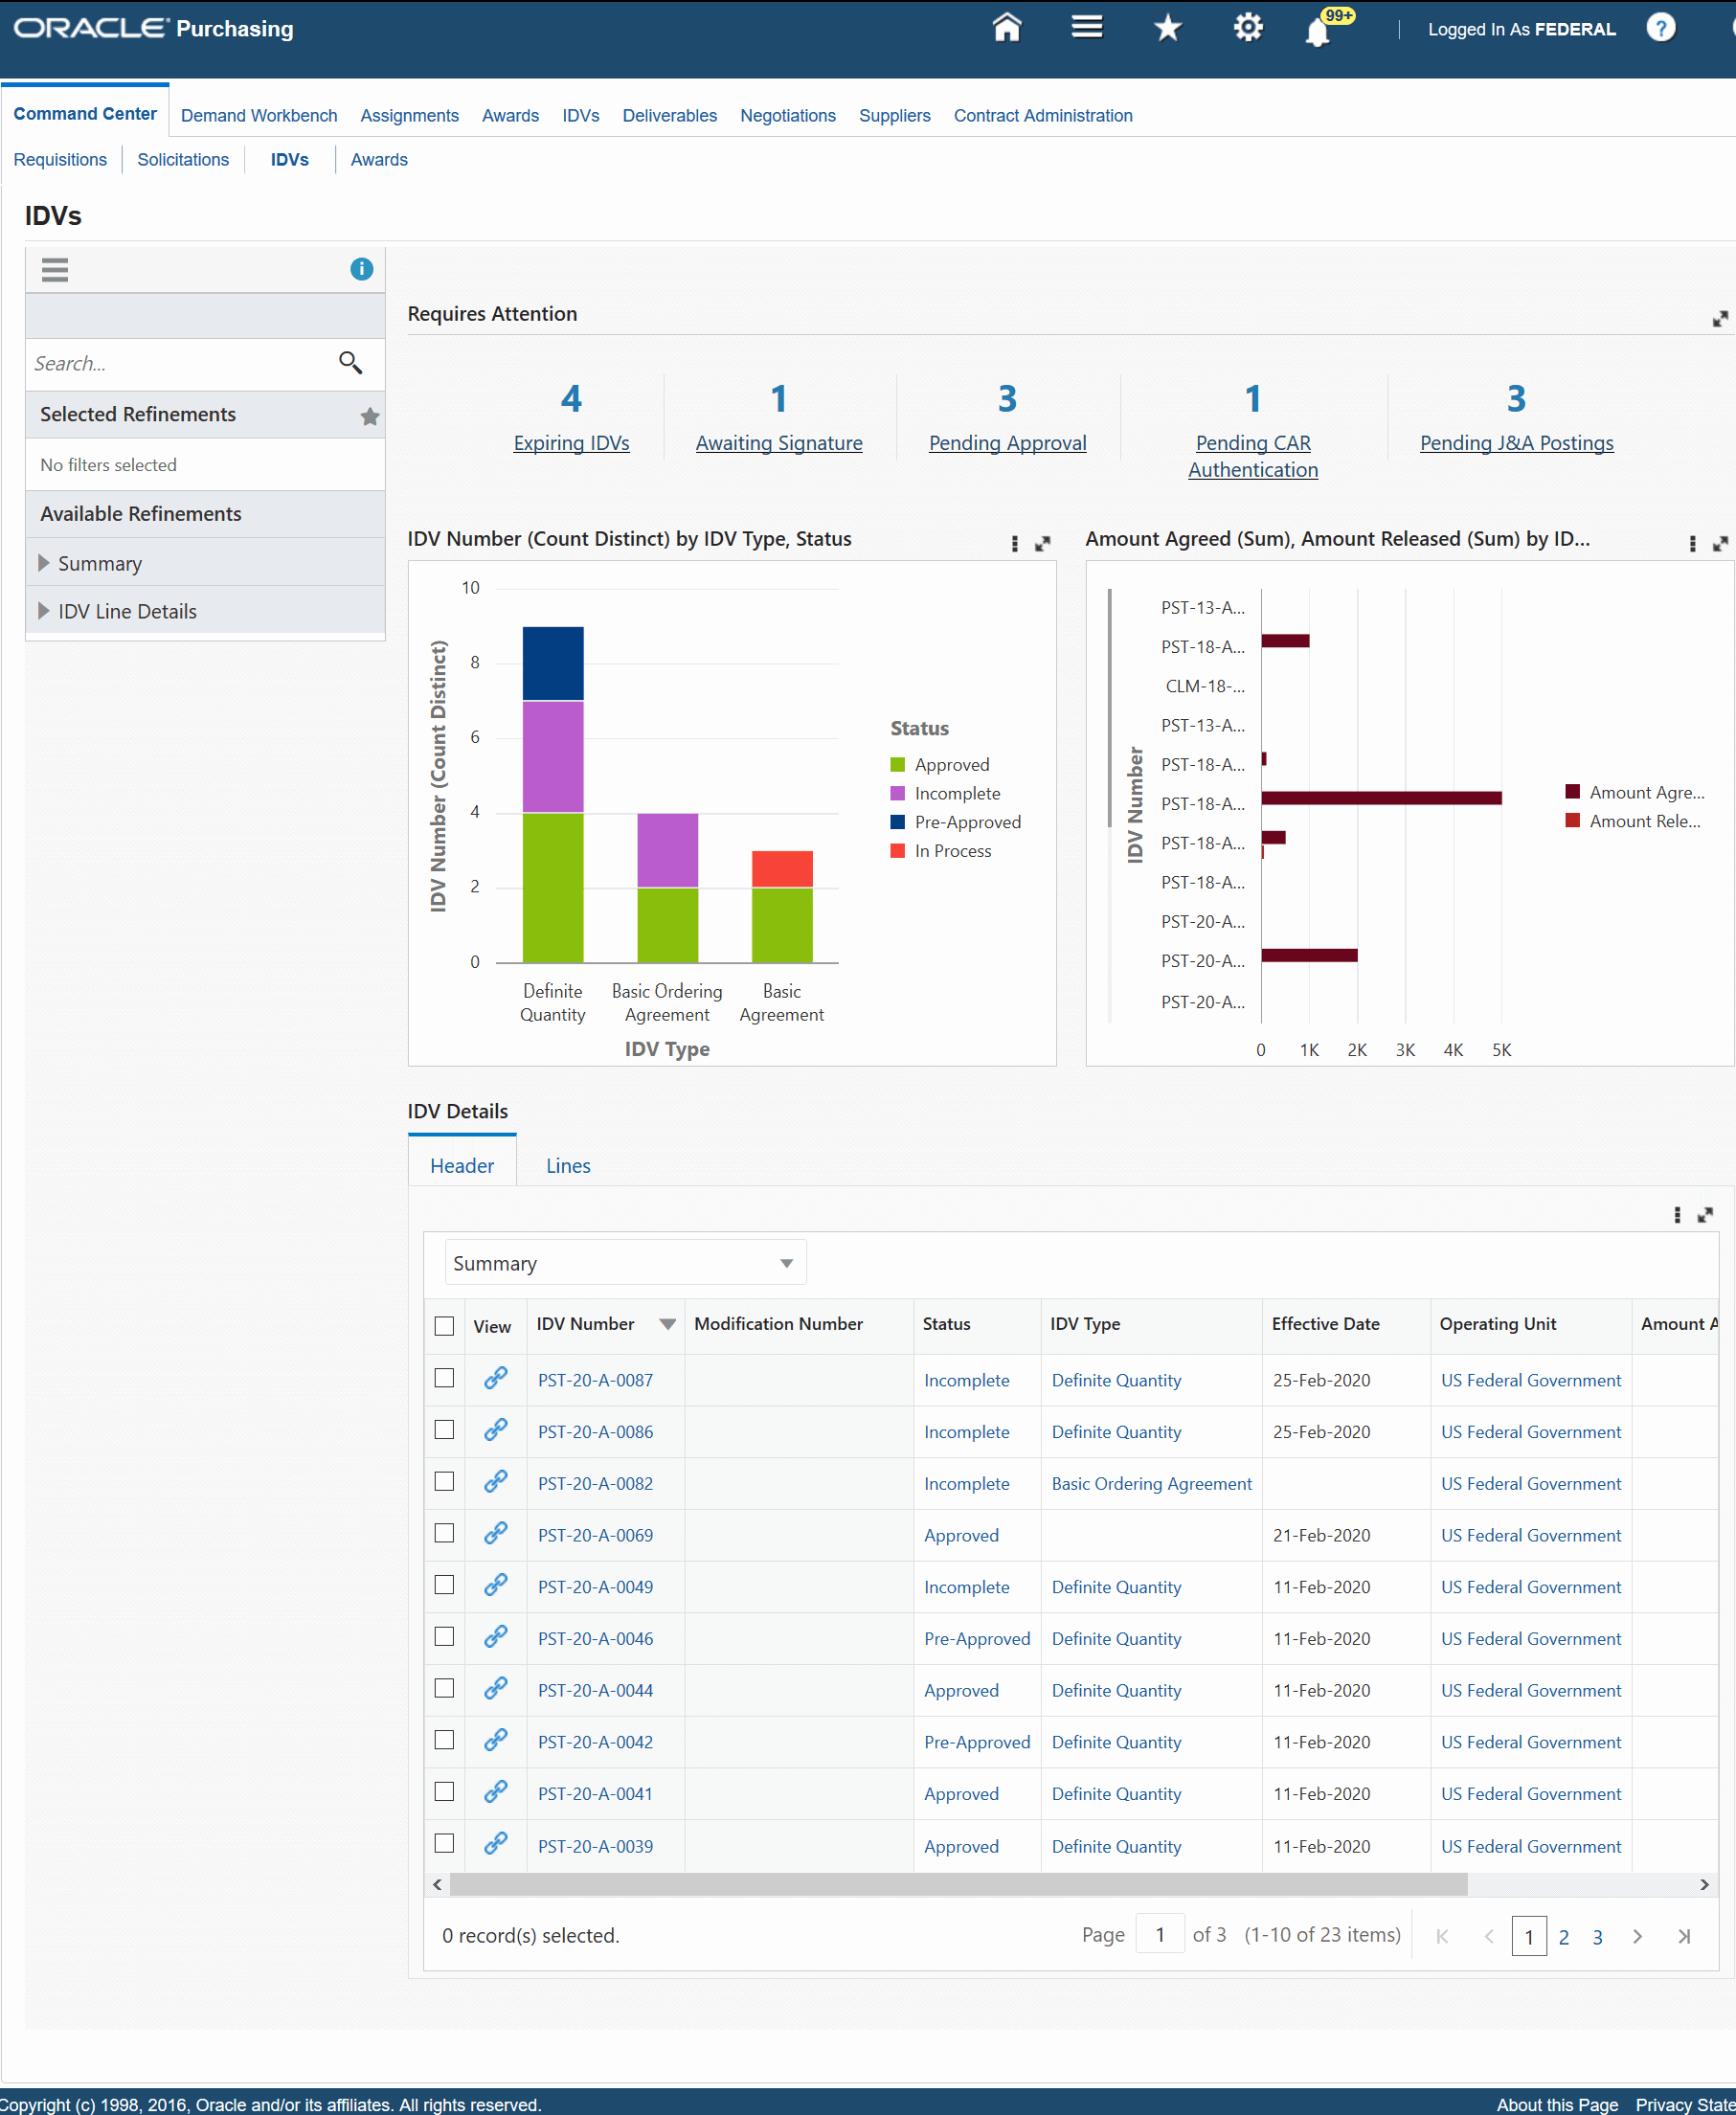Open the Expiring IDVs link

click(571, 443)
